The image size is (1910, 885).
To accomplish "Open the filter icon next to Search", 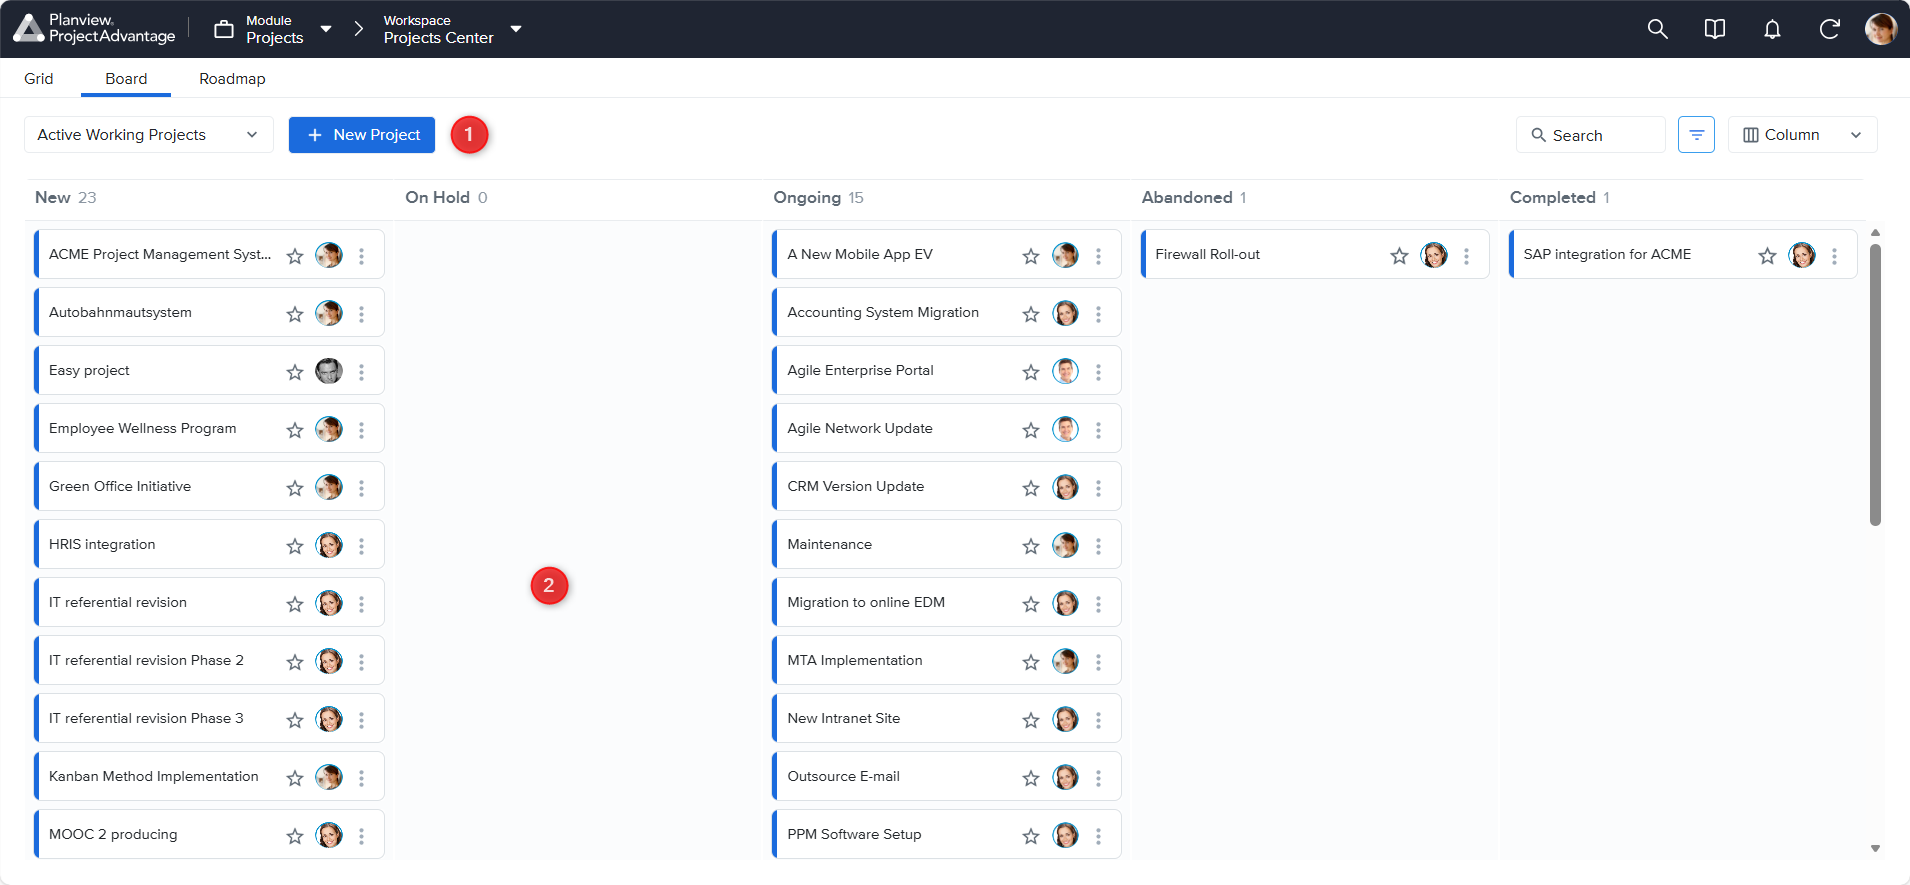I will (1696, 135).
